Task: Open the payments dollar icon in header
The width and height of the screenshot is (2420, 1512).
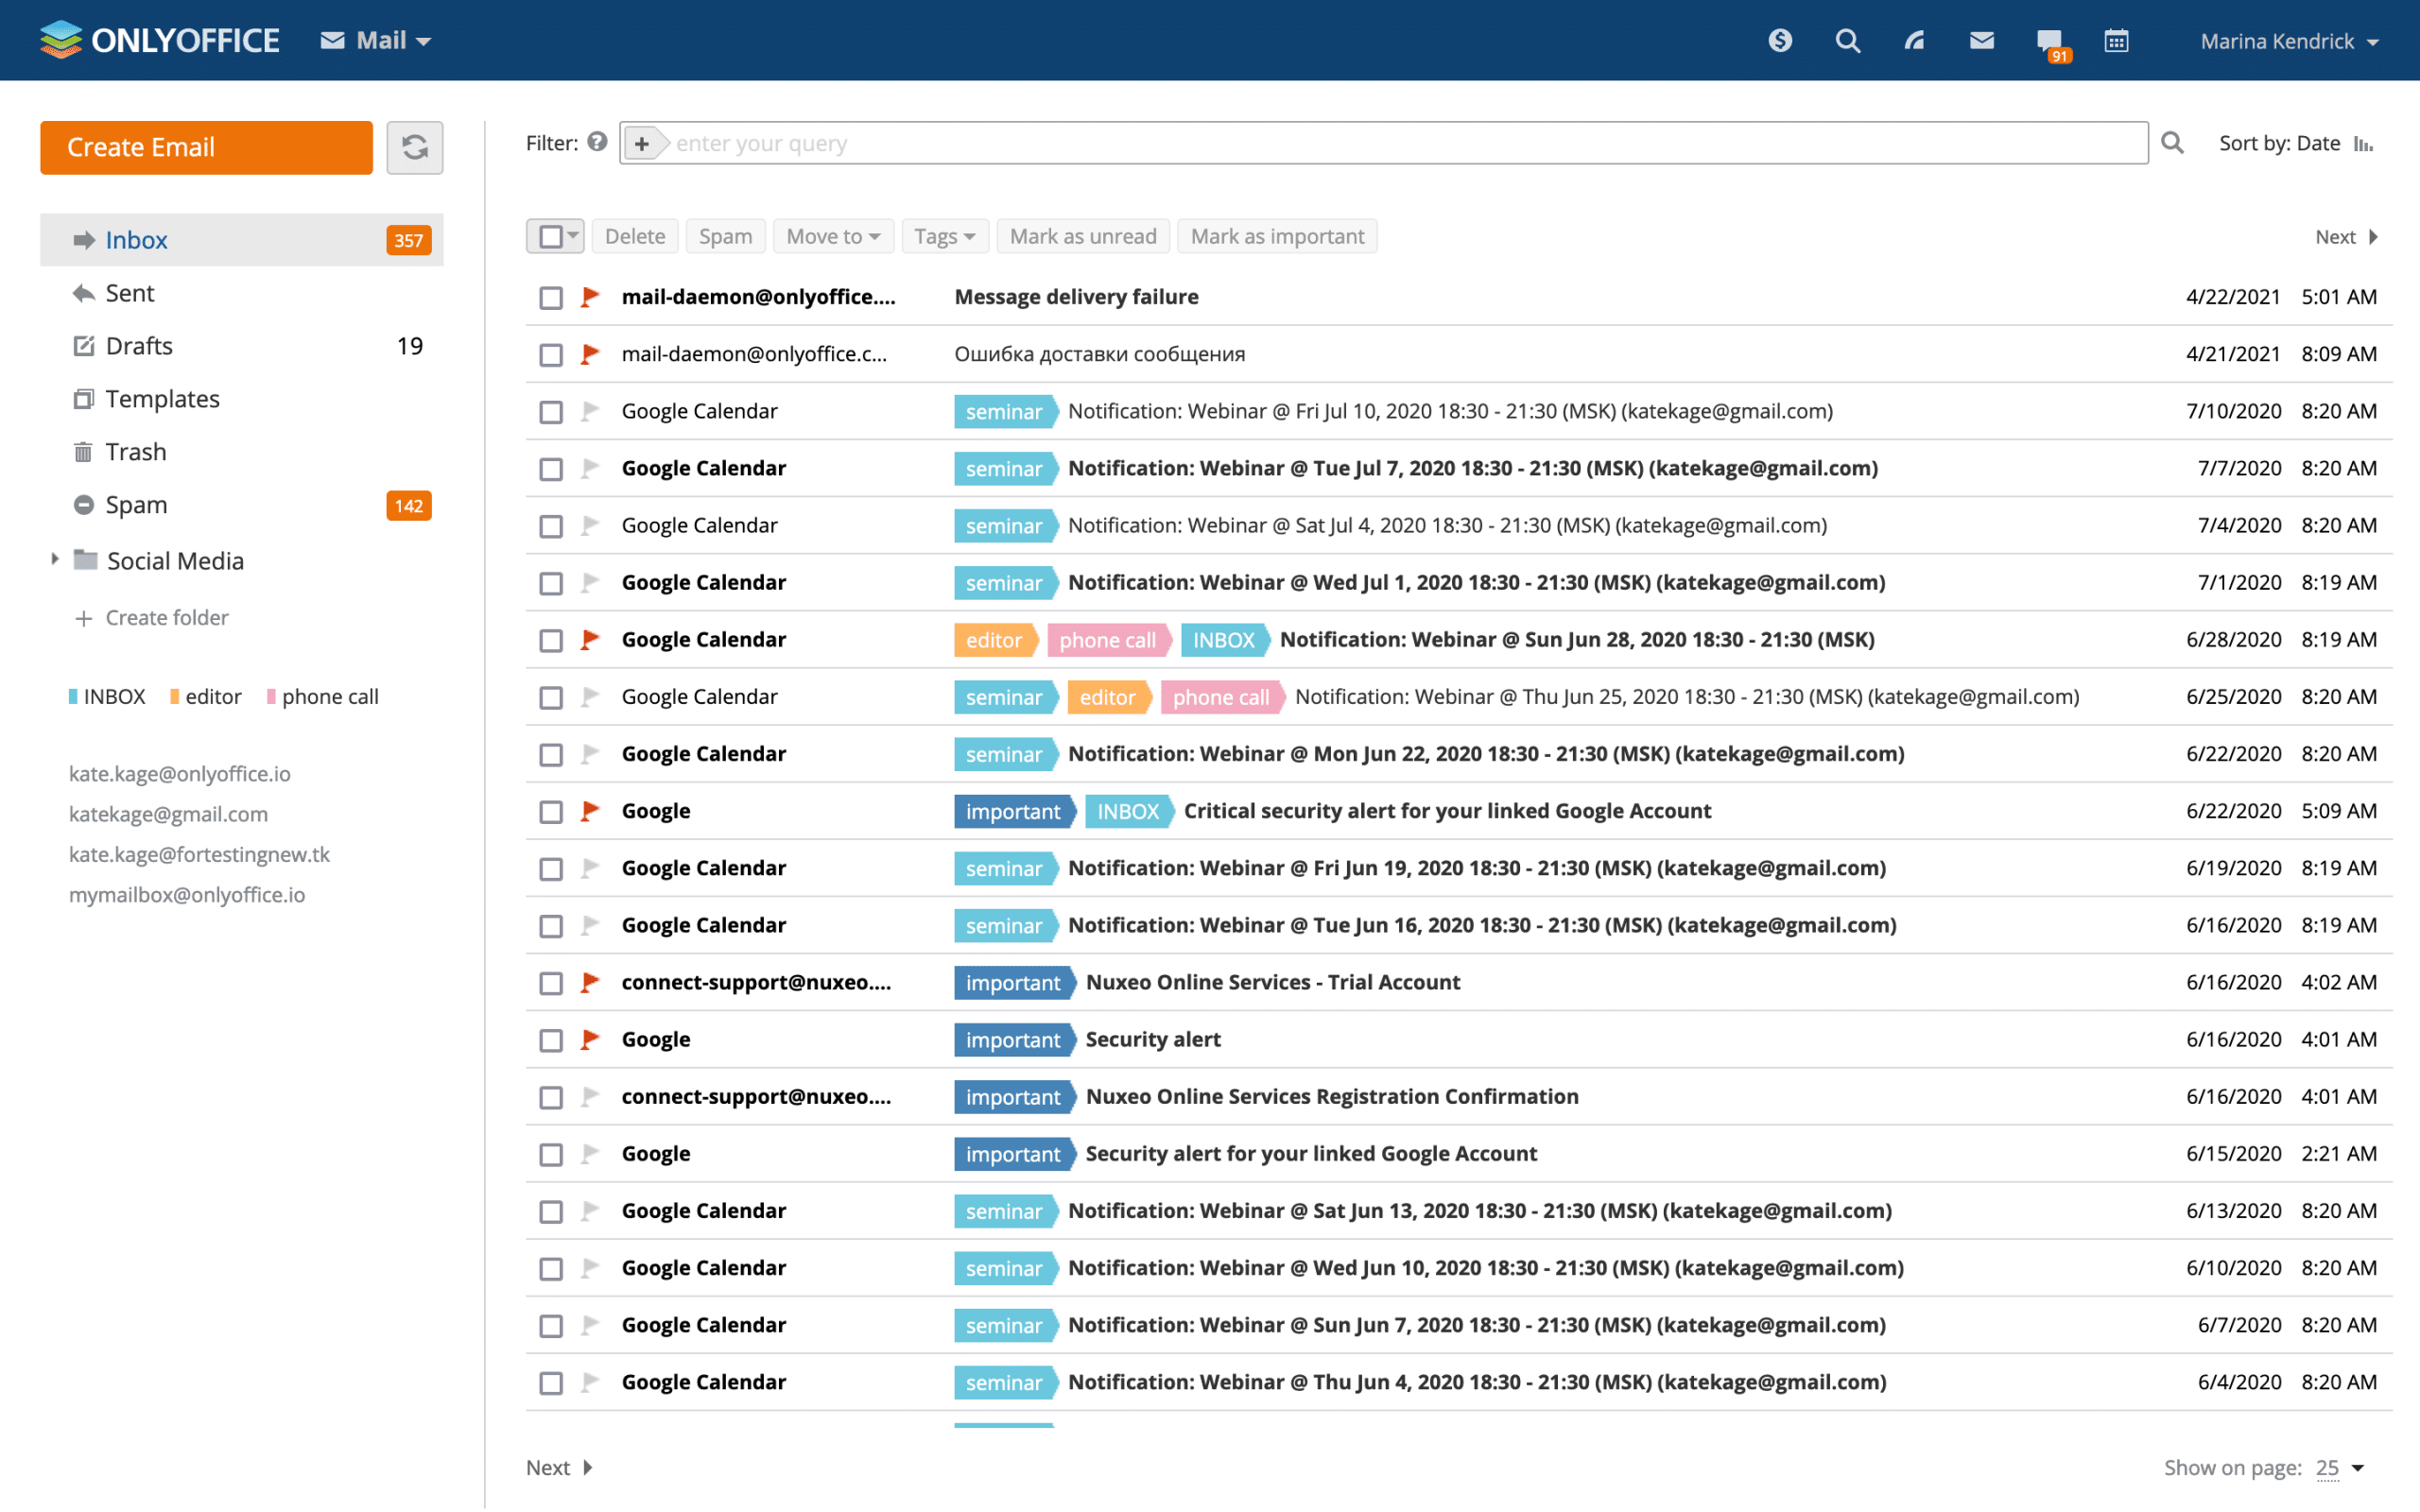Action: 1780,40
